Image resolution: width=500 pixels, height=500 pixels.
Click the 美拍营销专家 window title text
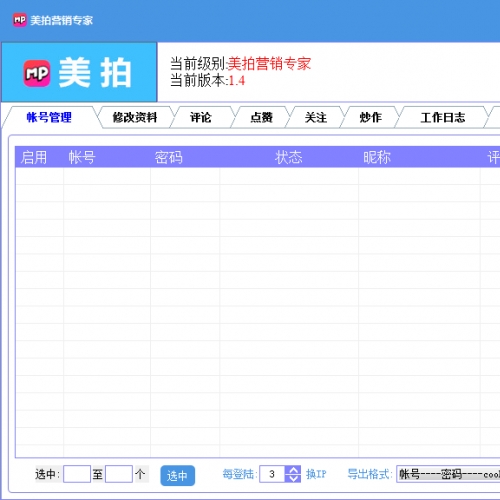62,20
